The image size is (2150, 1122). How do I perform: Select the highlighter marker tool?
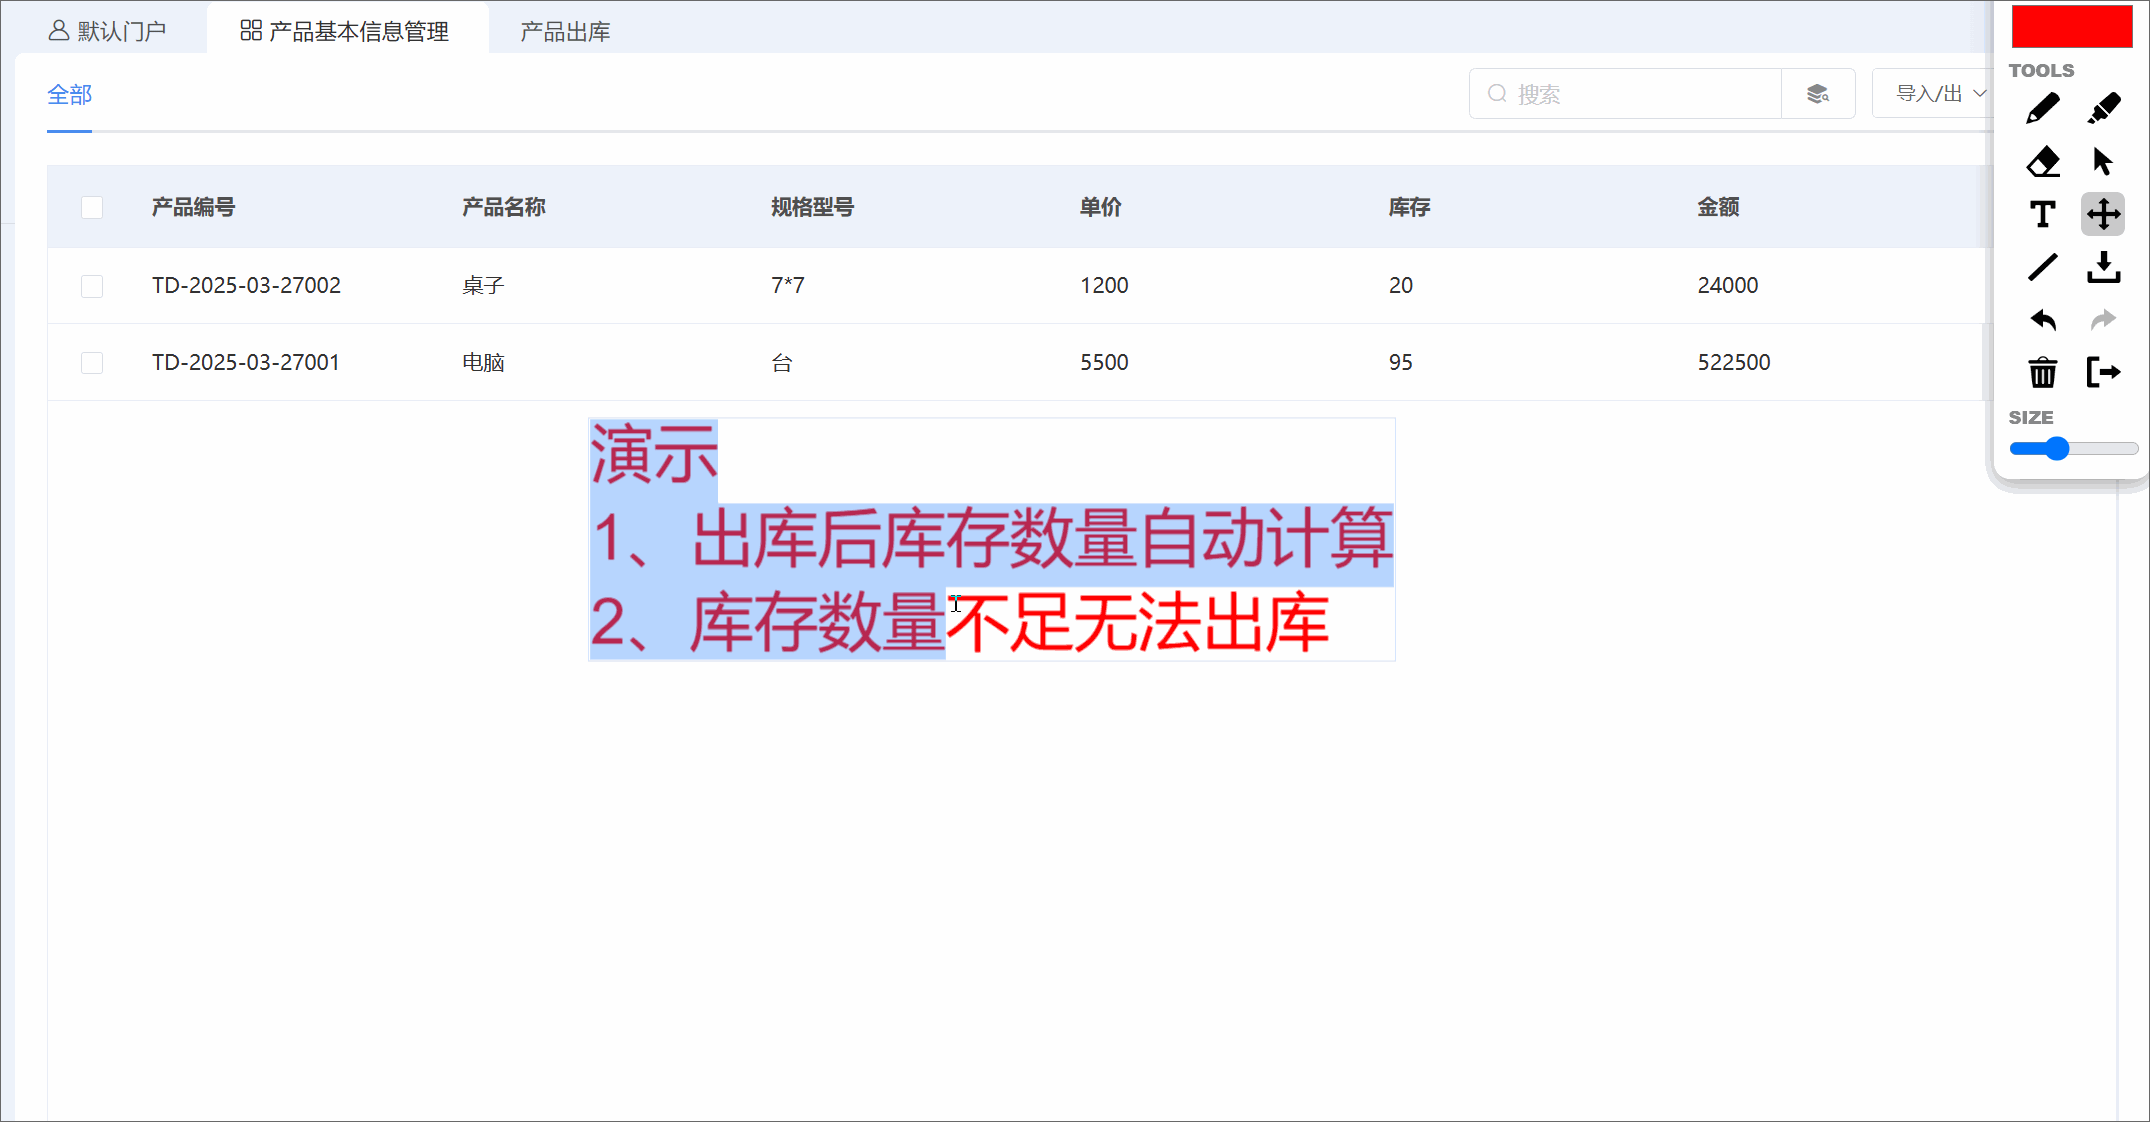2103,109
